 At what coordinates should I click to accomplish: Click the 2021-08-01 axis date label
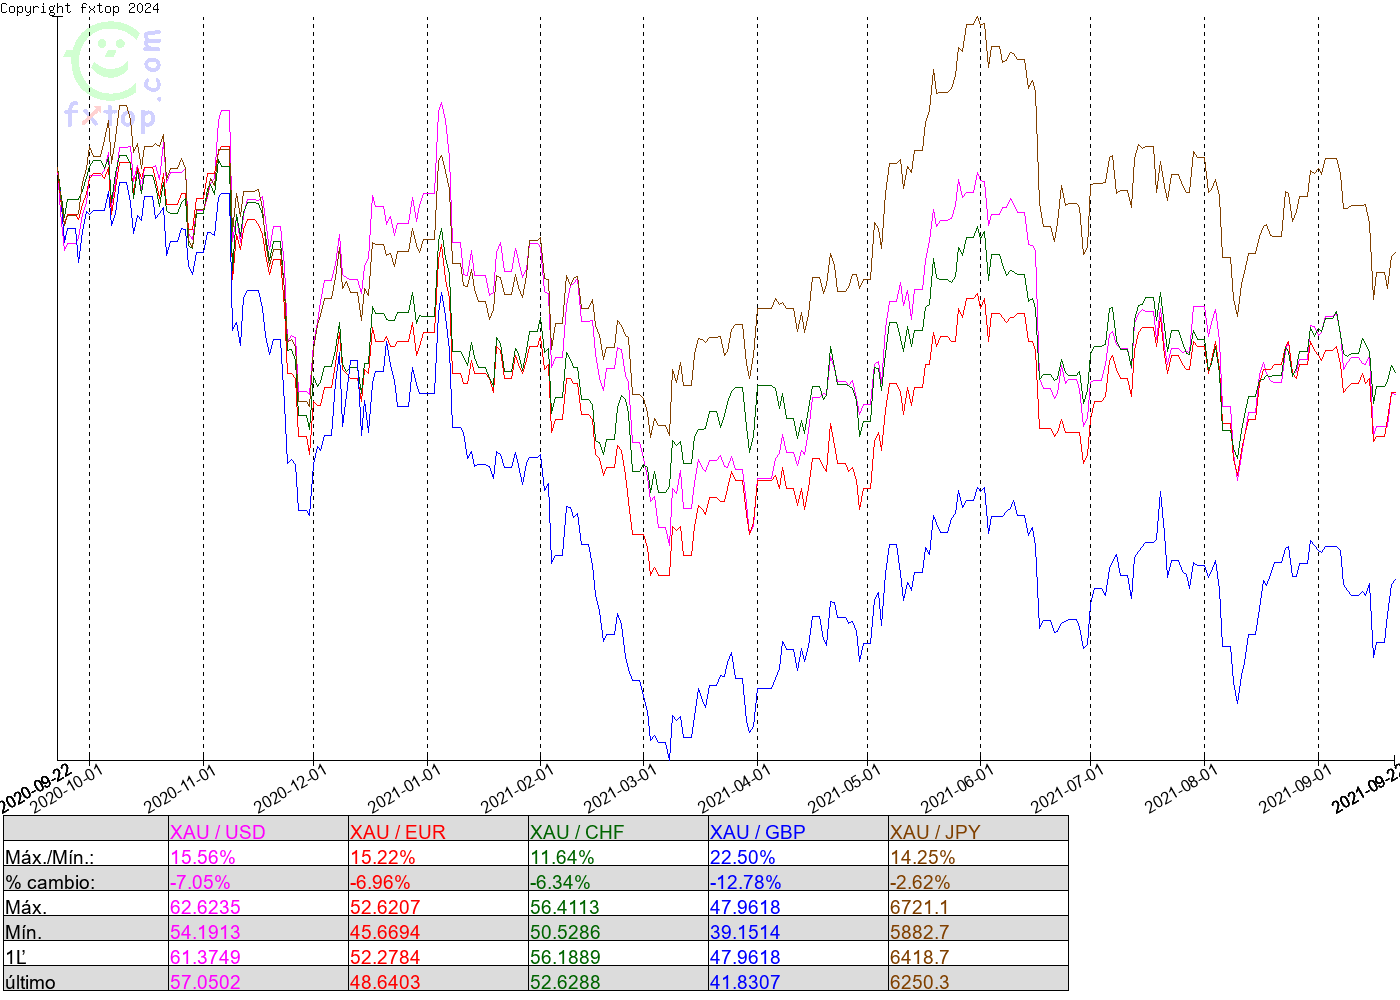click(1181, 789)
